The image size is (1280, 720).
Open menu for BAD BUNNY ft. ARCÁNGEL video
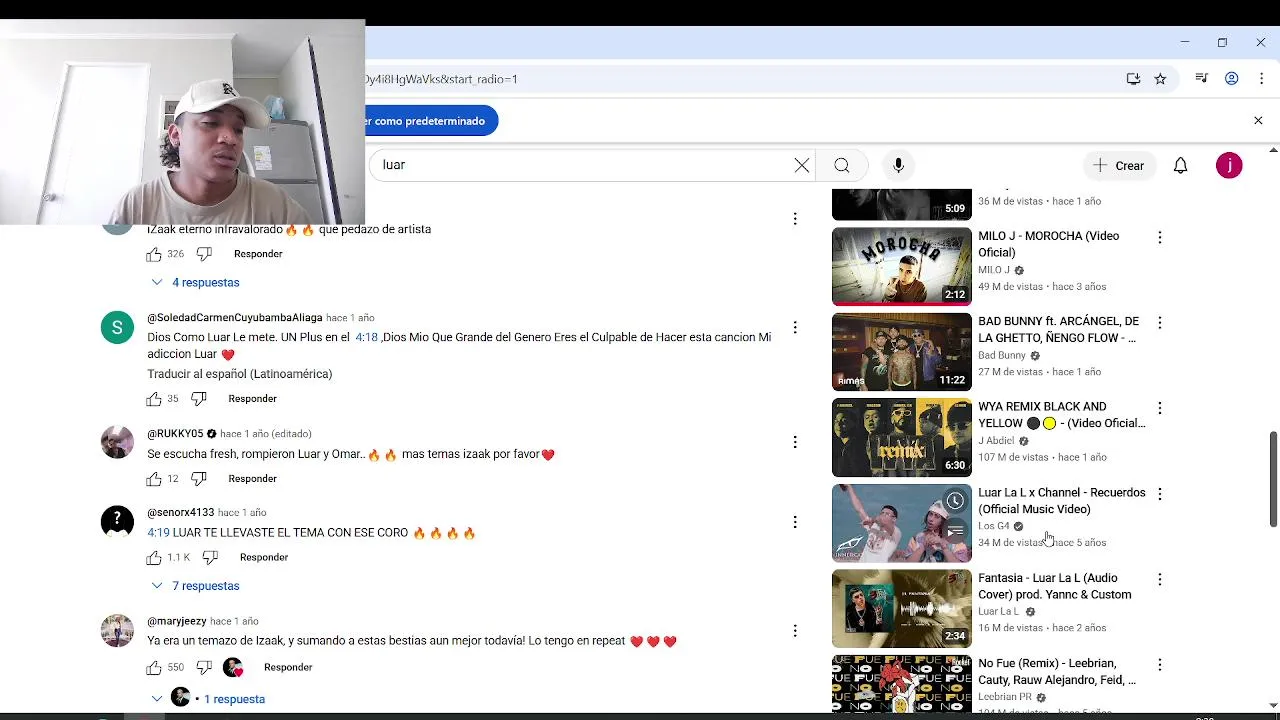tap(1159, 323)
